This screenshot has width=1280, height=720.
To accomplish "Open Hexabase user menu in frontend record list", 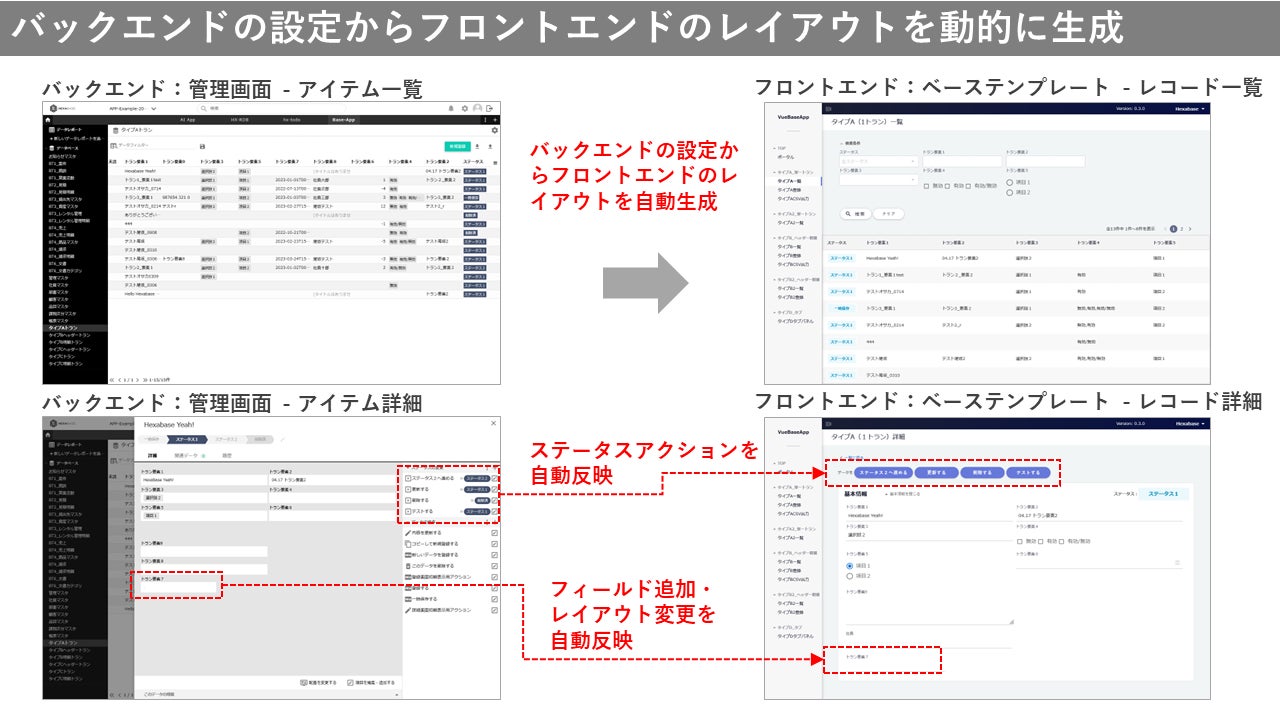I will [x=1190, y=108].
